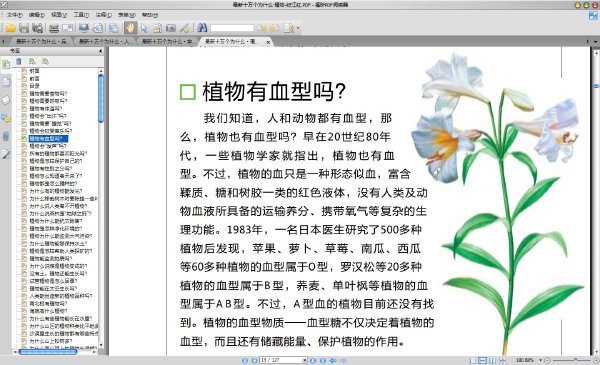
Task: Open the Comments panel icon
Action: tap(6, 118)
